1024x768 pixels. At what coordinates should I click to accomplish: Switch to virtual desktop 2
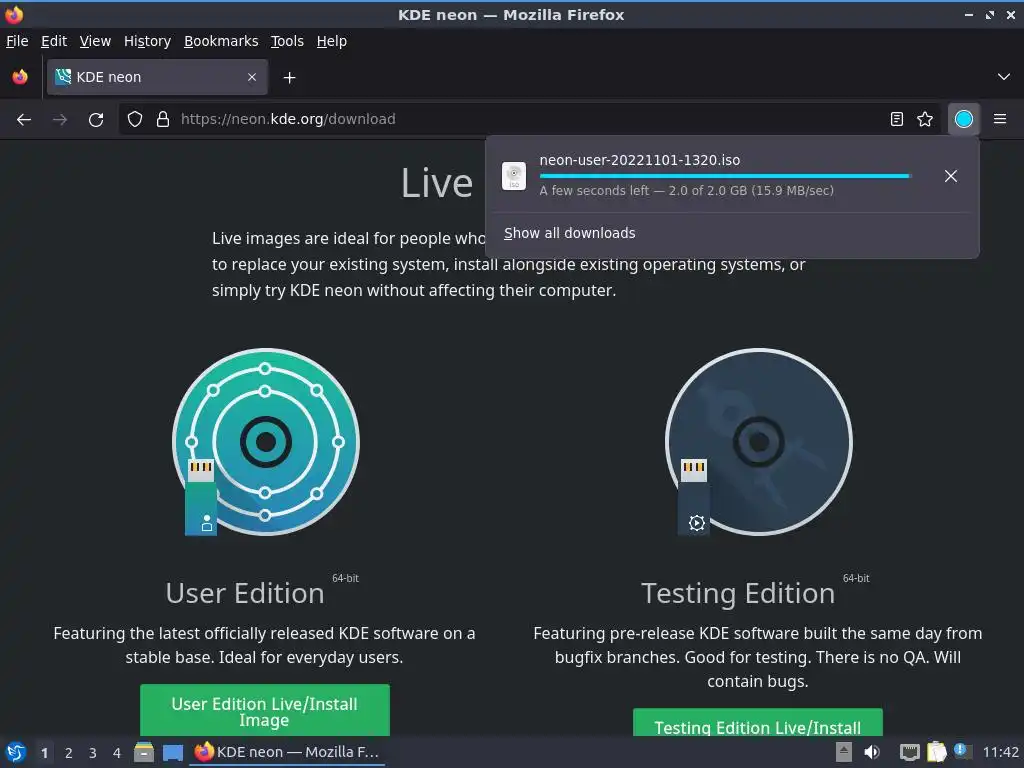coord(69,753)
